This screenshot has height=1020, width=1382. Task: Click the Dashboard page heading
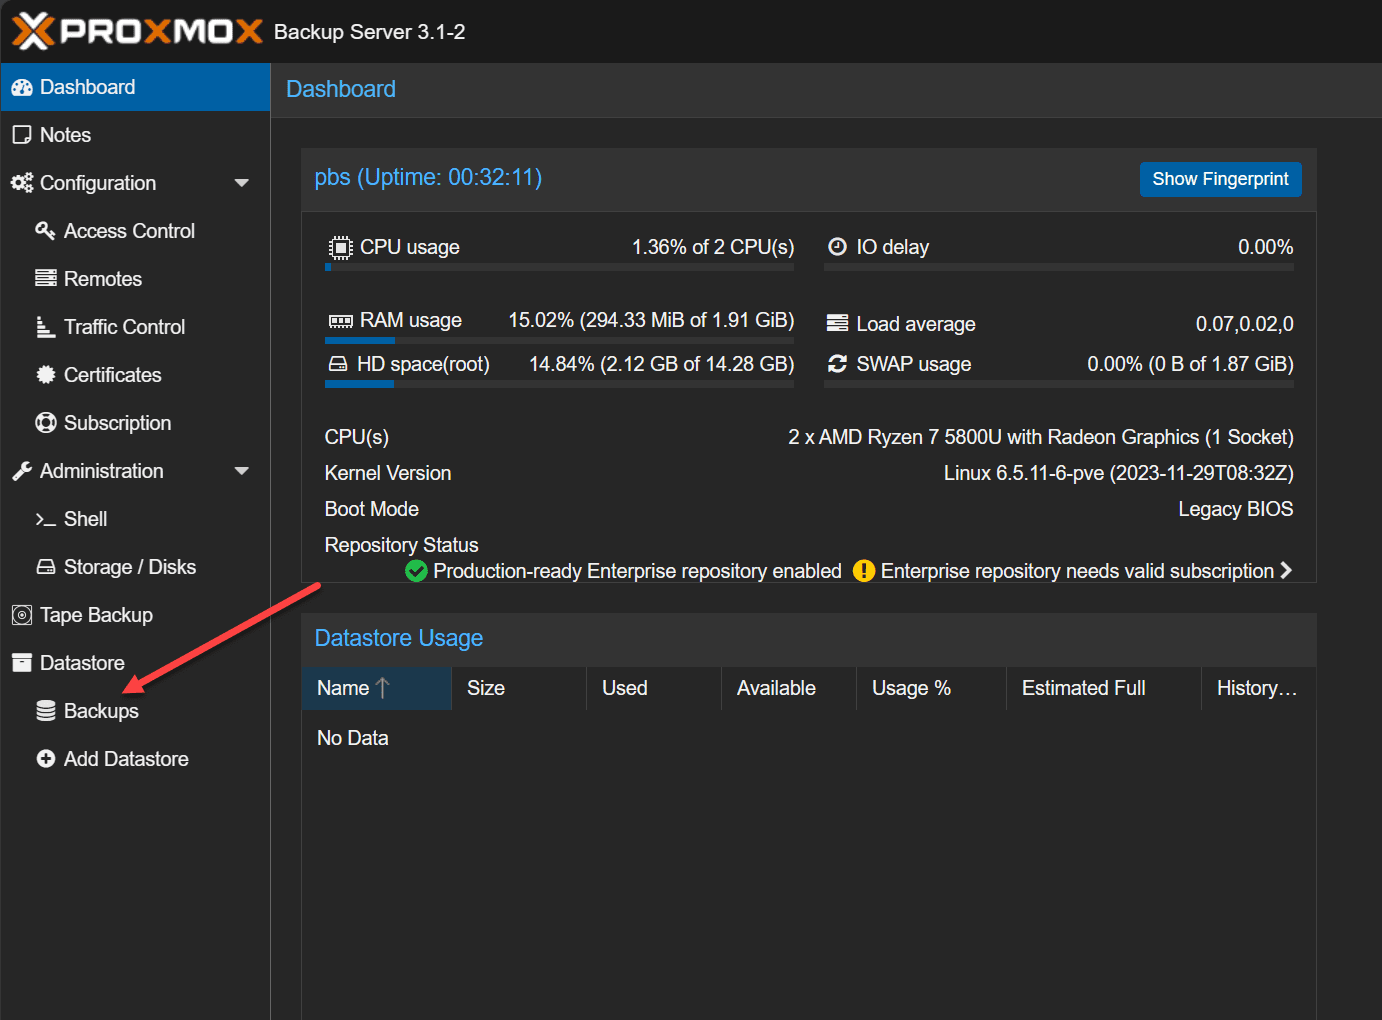pyautogui.click(x=341, y=89)
